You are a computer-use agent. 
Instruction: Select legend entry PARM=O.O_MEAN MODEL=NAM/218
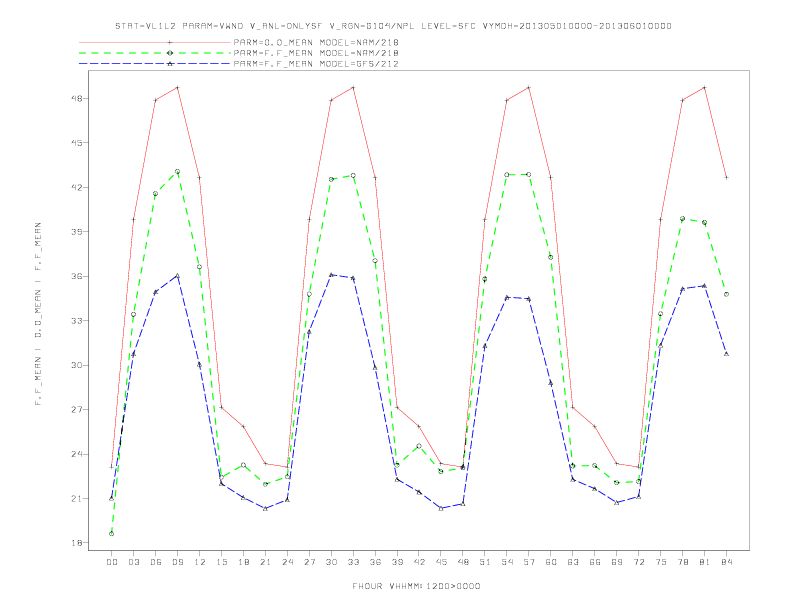point(316,42)
